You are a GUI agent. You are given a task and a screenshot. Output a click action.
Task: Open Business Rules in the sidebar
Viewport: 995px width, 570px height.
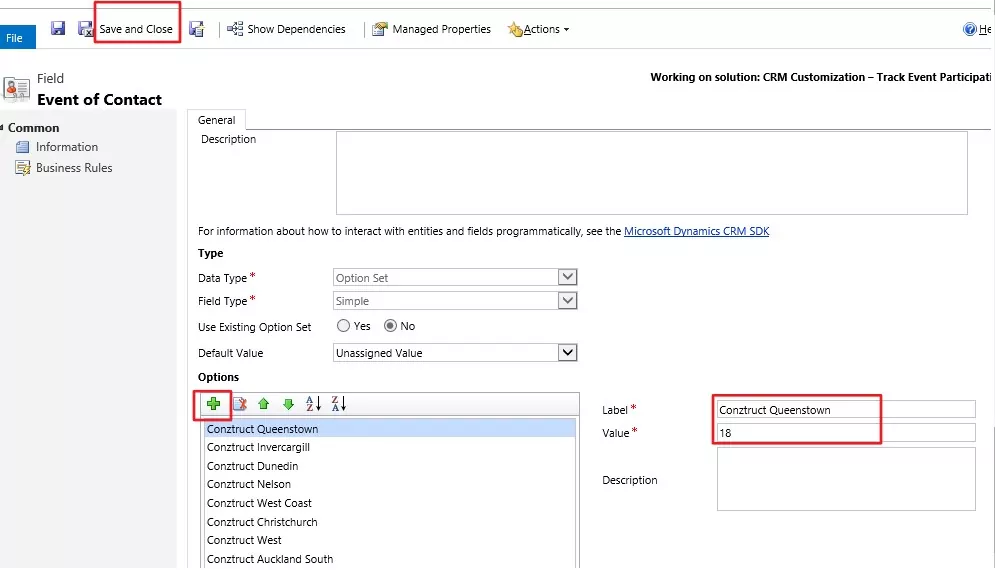pyautogui.click(x=74, y=168)
